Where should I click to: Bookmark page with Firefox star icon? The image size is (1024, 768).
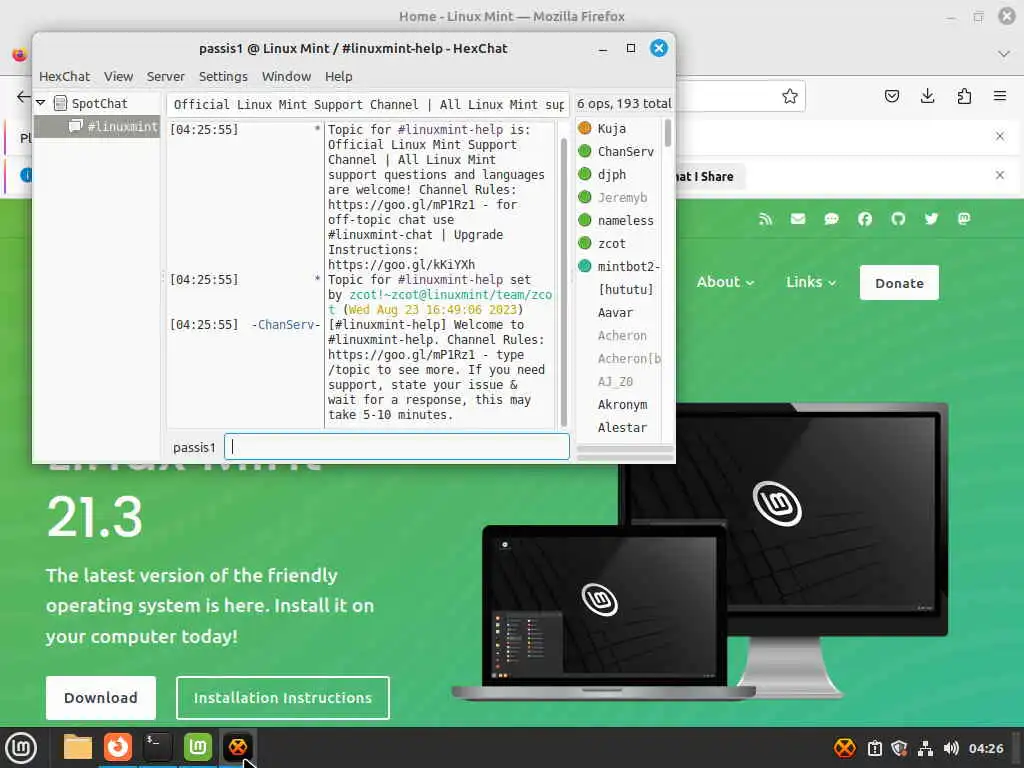click(790, 97)
